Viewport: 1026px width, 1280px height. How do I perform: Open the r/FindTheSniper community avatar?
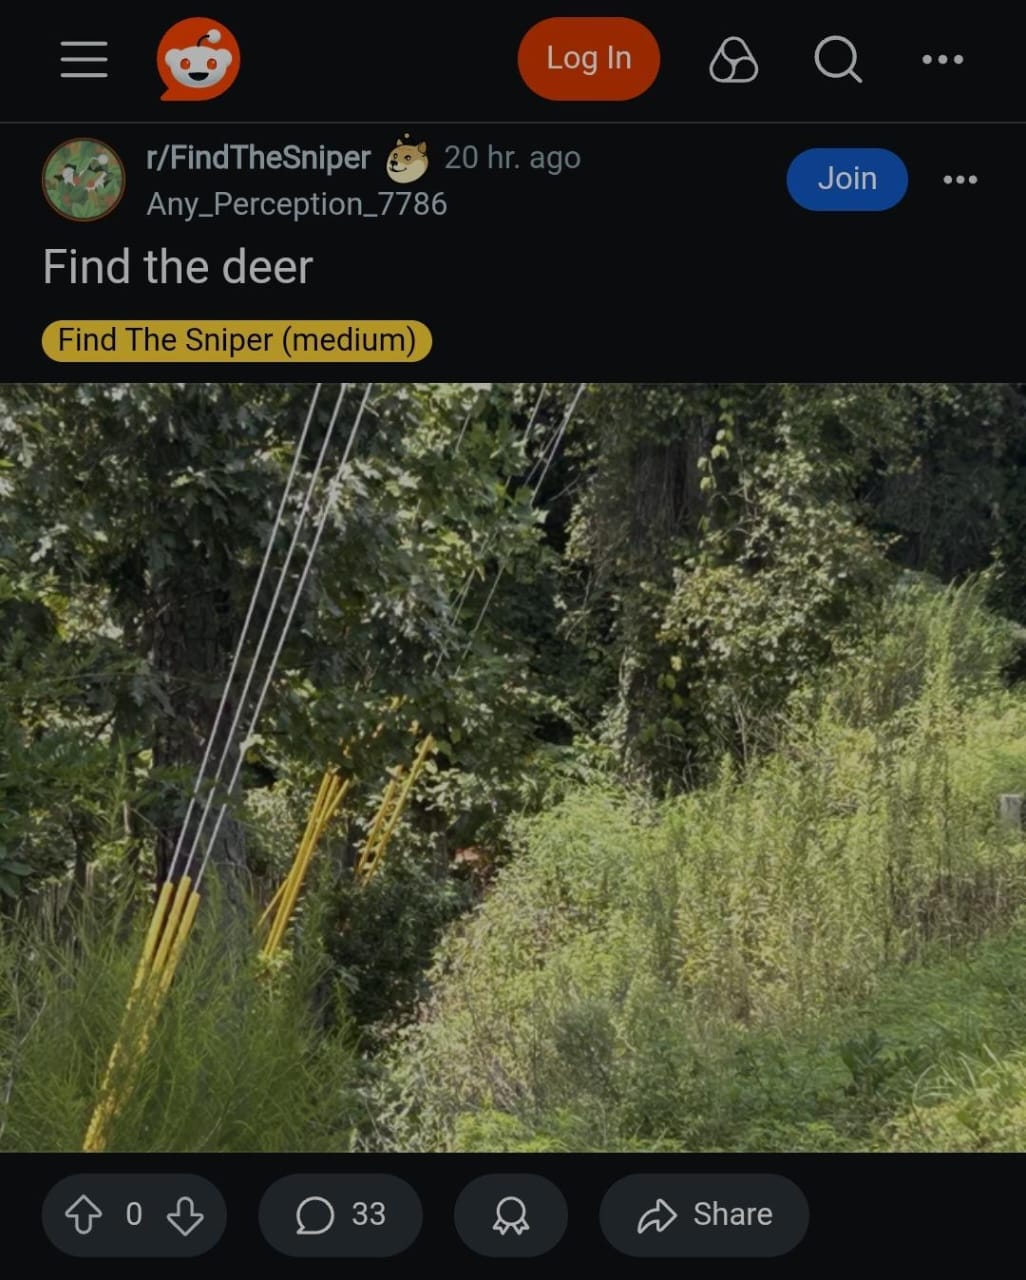coord(83,180)
